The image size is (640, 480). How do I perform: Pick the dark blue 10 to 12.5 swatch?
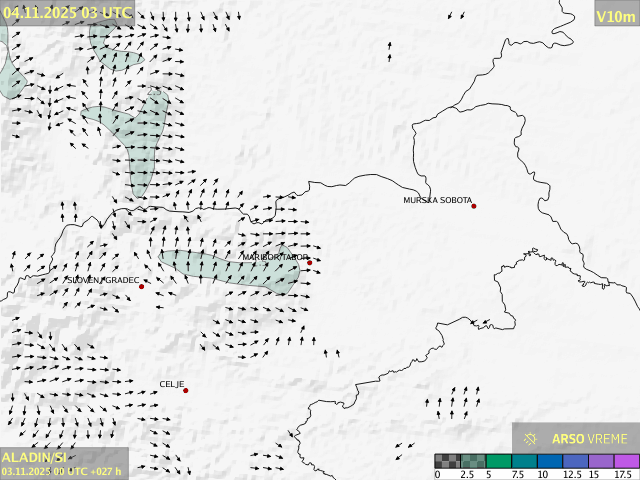coord(550,461)
